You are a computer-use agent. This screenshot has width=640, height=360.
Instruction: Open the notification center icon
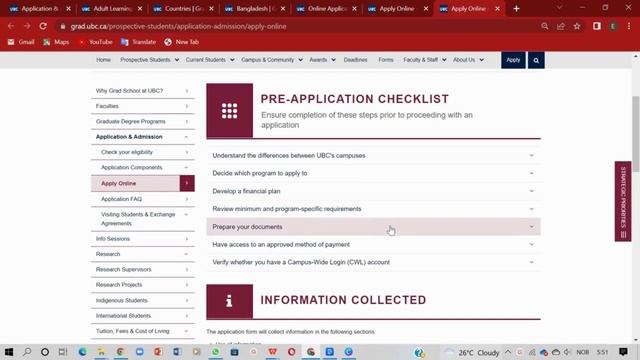pos(623,352)
